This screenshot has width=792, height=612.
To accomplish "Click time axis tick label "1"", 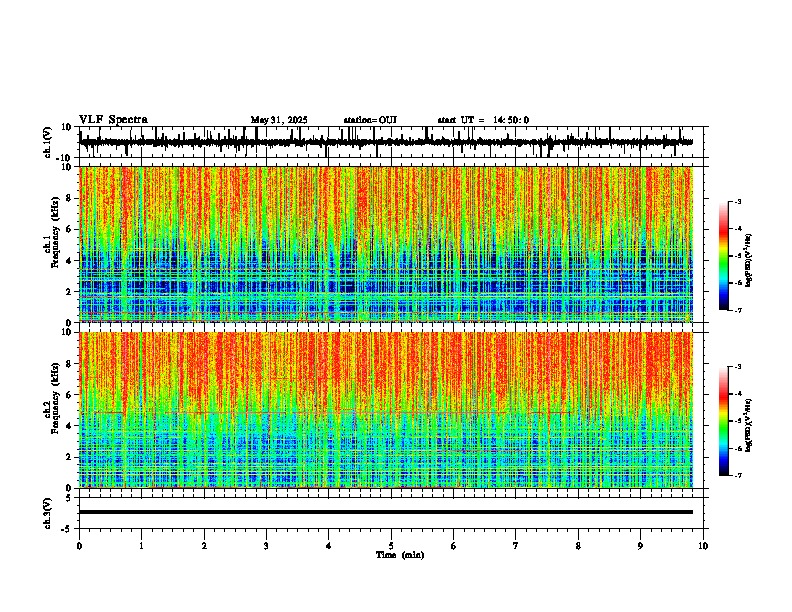I will coord(141,546).
